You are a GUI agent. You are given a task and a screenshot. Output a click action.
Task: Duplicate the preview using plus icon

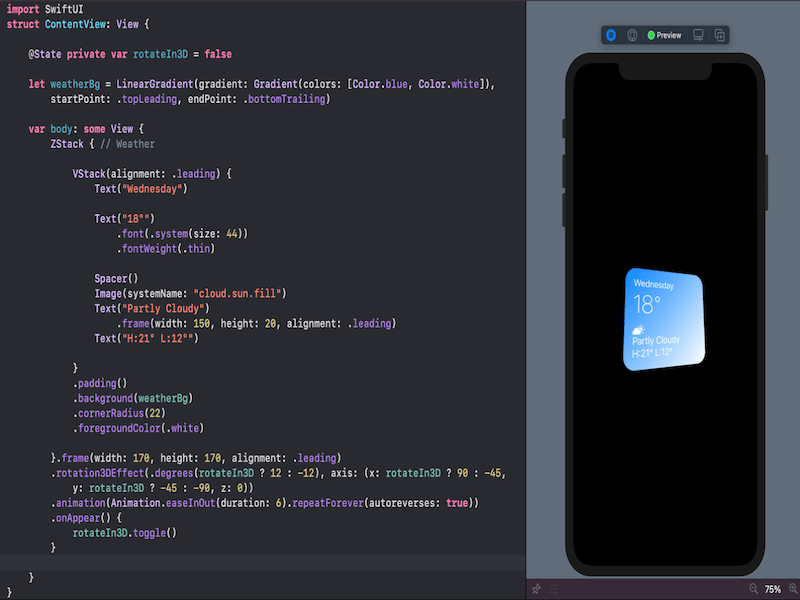tap(721, 33)
